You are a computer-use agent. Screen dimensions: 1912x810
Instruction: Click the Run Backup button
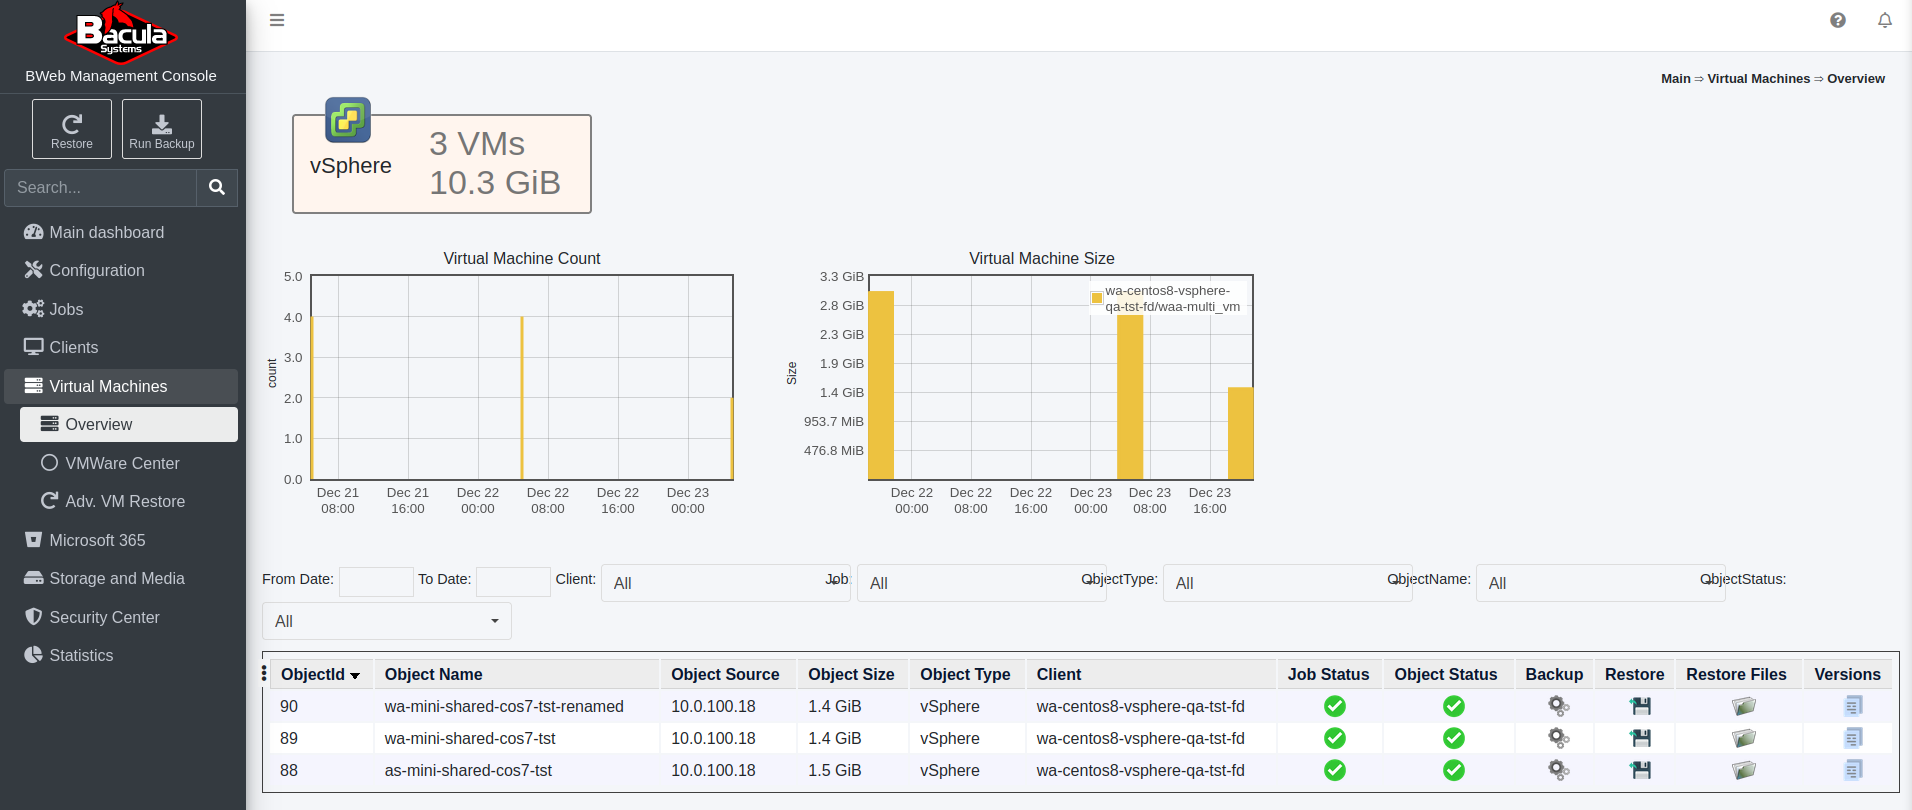tap(162, 129)
